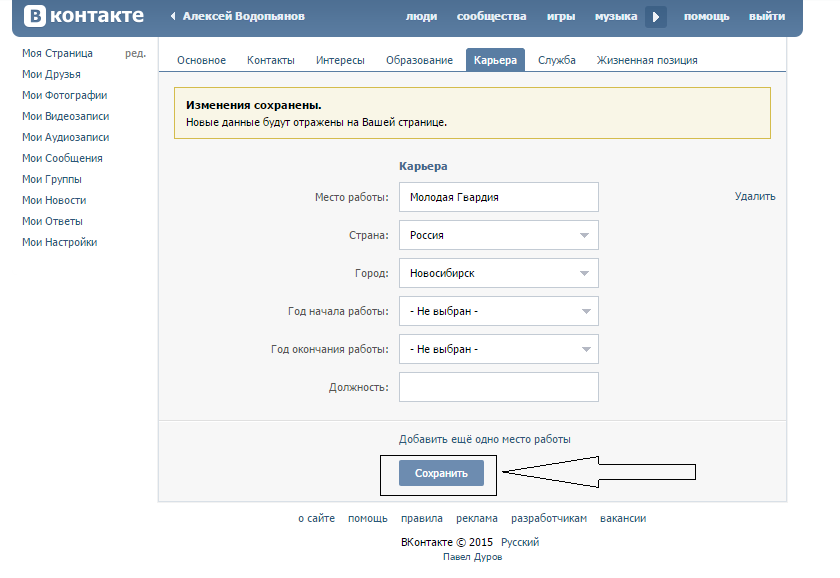This screenshot has width=840, height=578.
Task: Click ред. next to Моя Страница
Action: pyautogui.click(x=136, y=53)
